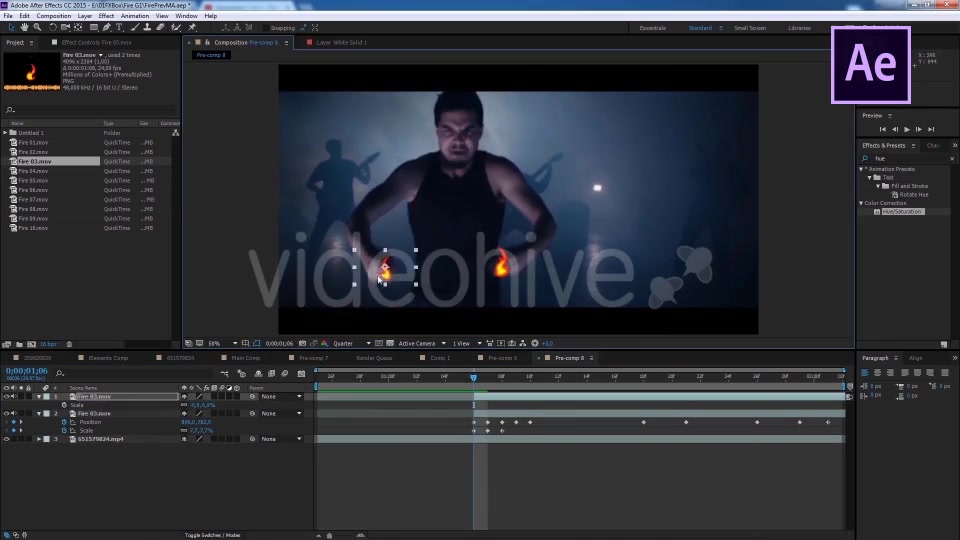Enable the Snapping checkbox
Viewport: 960px width, 540px height.
pos(265,28)
